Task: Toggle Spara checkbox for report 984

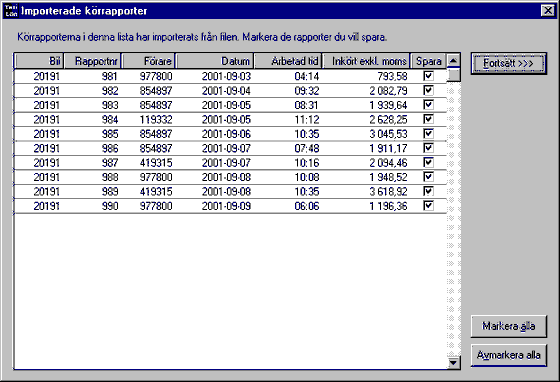Action: pos(428,119)
